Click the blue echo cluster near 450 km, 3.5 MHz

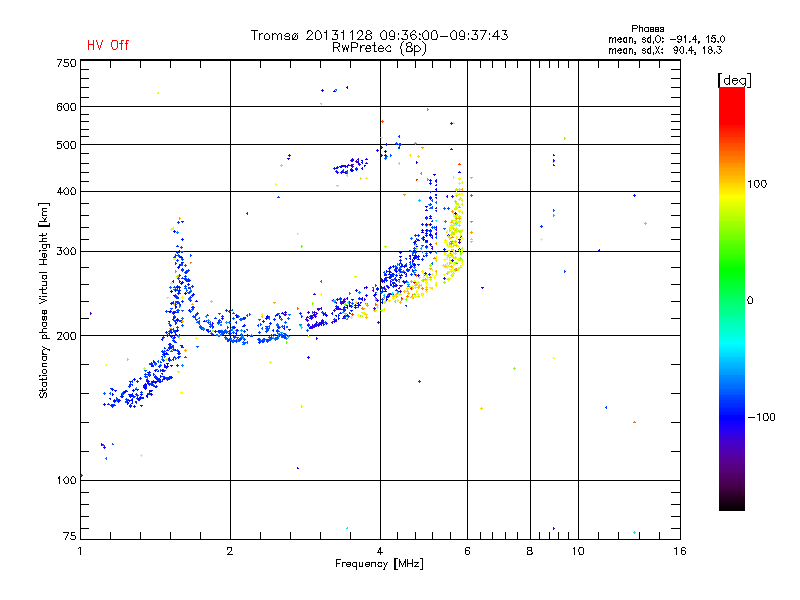(351, 166)
